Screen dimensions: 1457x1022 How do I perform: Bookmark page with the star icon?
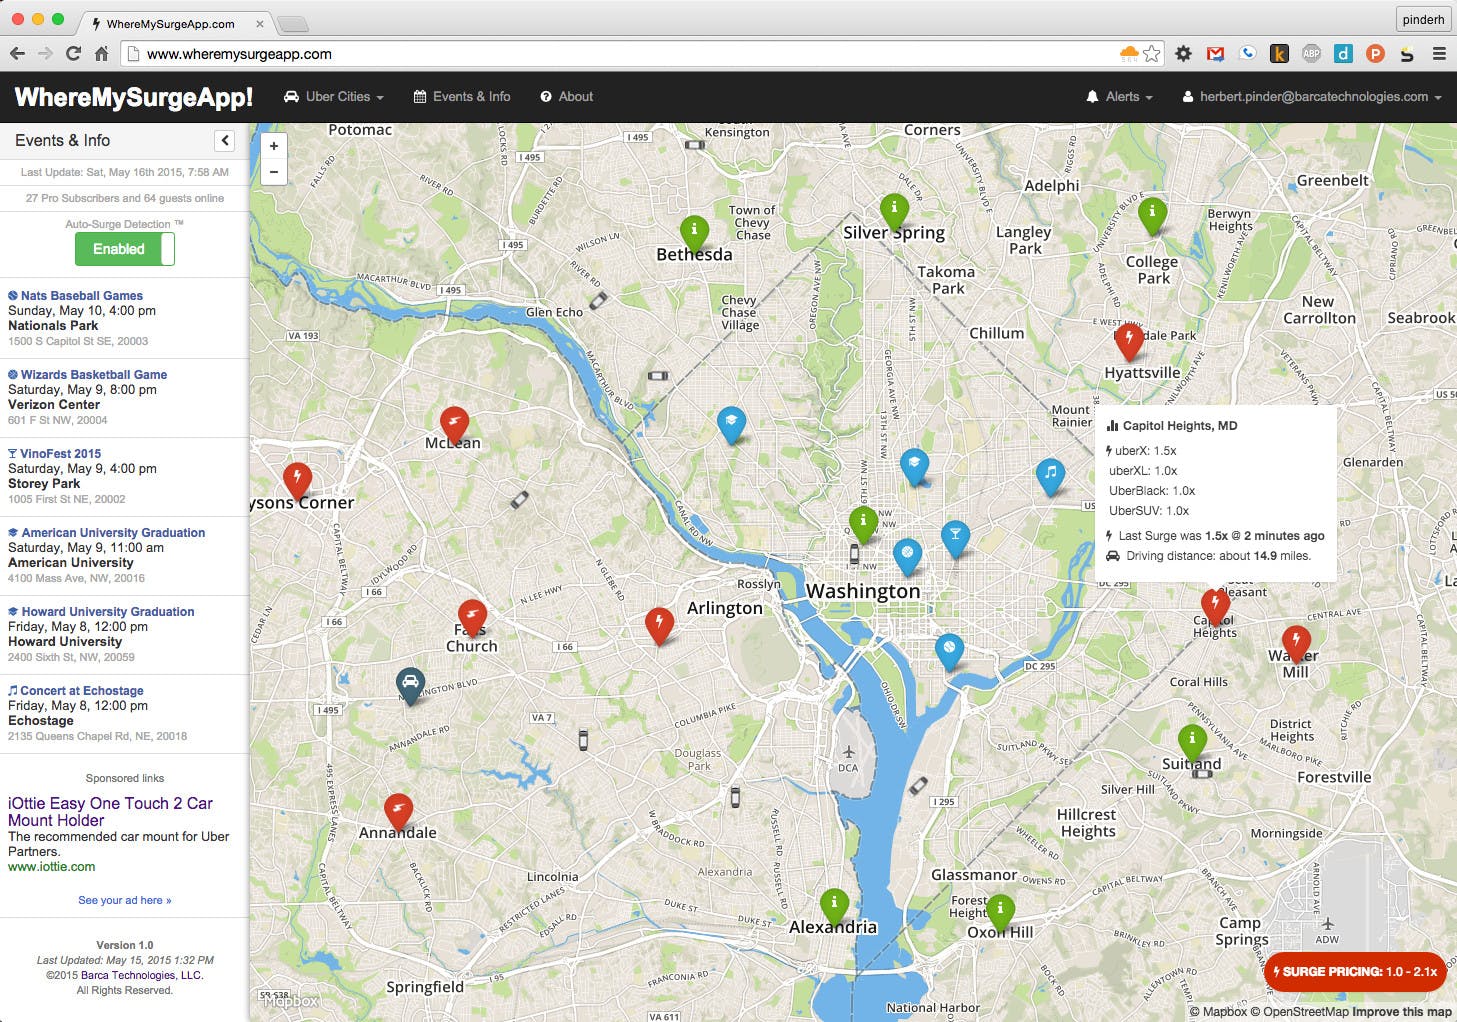pos(1152,54)
